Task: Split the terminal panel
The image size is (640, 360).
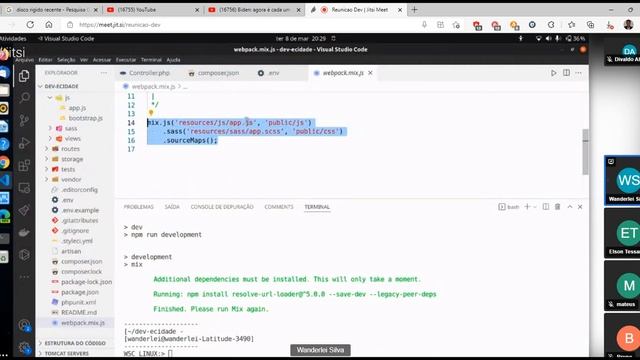Action: pyautogui.click(x=546, y=207)
